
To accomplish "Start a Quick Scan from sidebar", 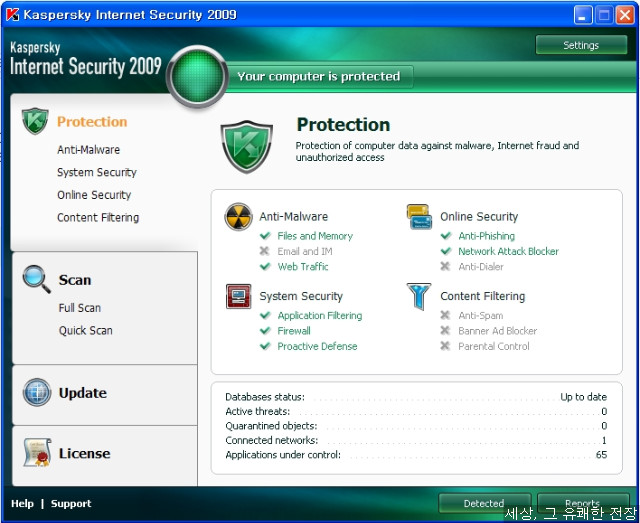I will [x=86, y=330].
